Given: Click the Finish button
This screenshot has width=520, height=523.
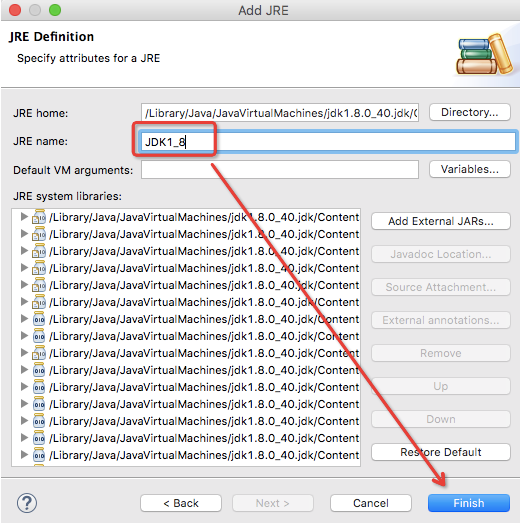Looking at the screenshot, I should tap(469, 503).
